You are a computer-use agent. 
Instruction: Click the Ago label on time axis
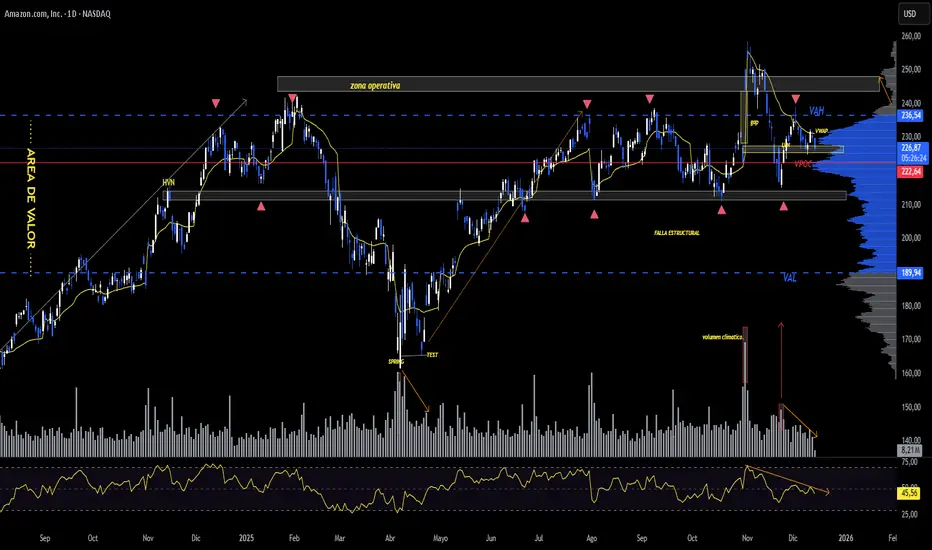[591, 538]
